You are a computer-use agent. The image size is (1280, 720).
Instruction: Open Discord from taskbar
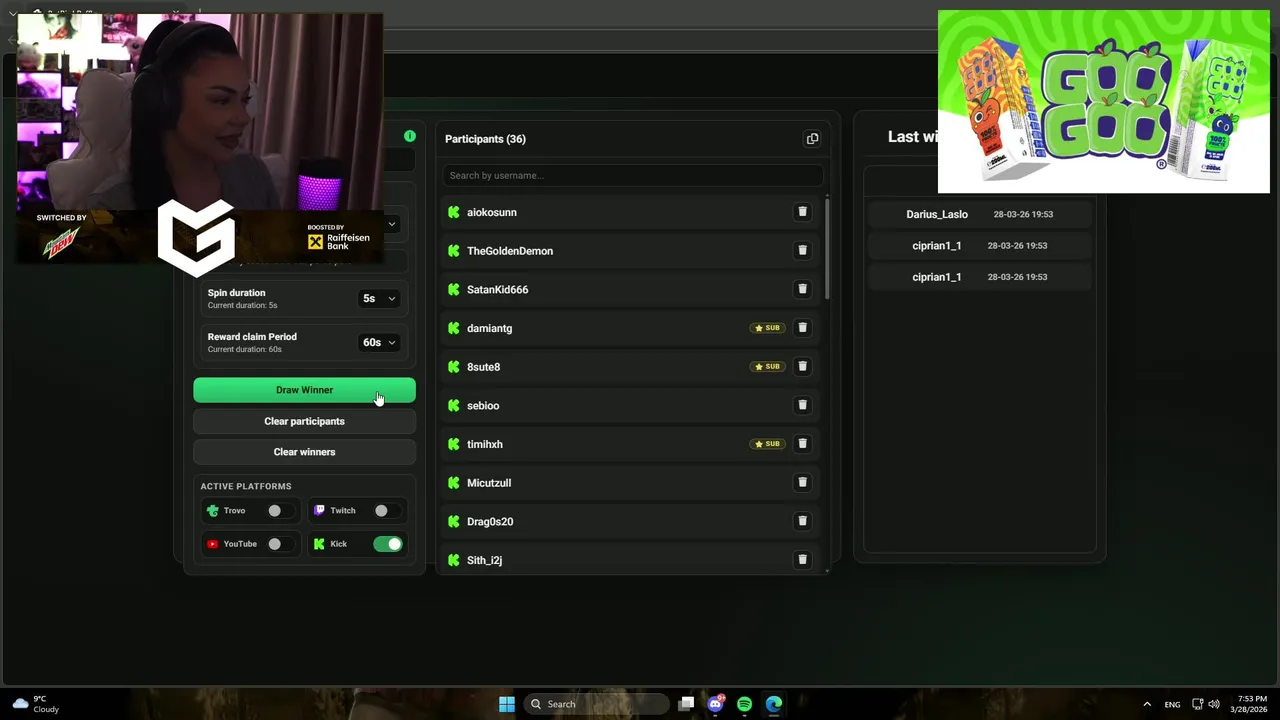[715, 704]
